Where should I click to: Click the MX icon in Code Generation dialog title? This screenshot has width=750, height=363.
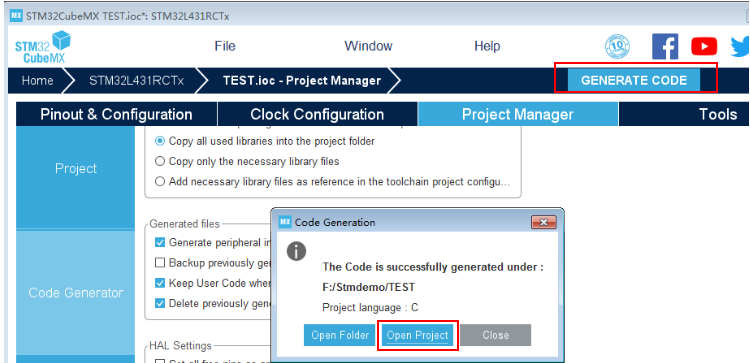click(x=285, y=222)
